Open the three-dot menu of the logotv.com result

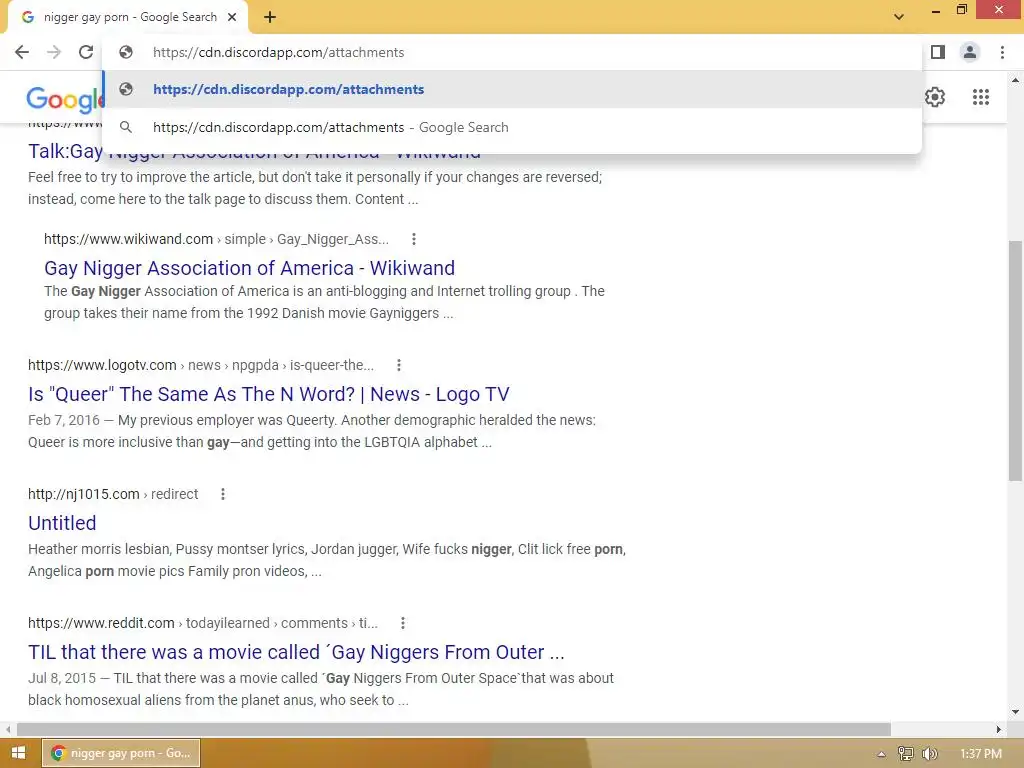click(398, 365)
